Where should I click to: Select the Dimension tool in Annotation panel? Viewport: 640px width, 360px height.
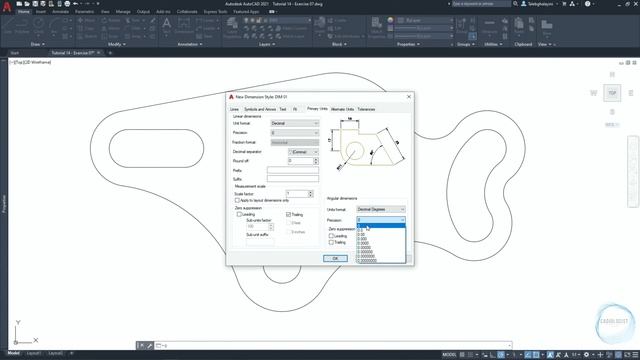[184, 25]
